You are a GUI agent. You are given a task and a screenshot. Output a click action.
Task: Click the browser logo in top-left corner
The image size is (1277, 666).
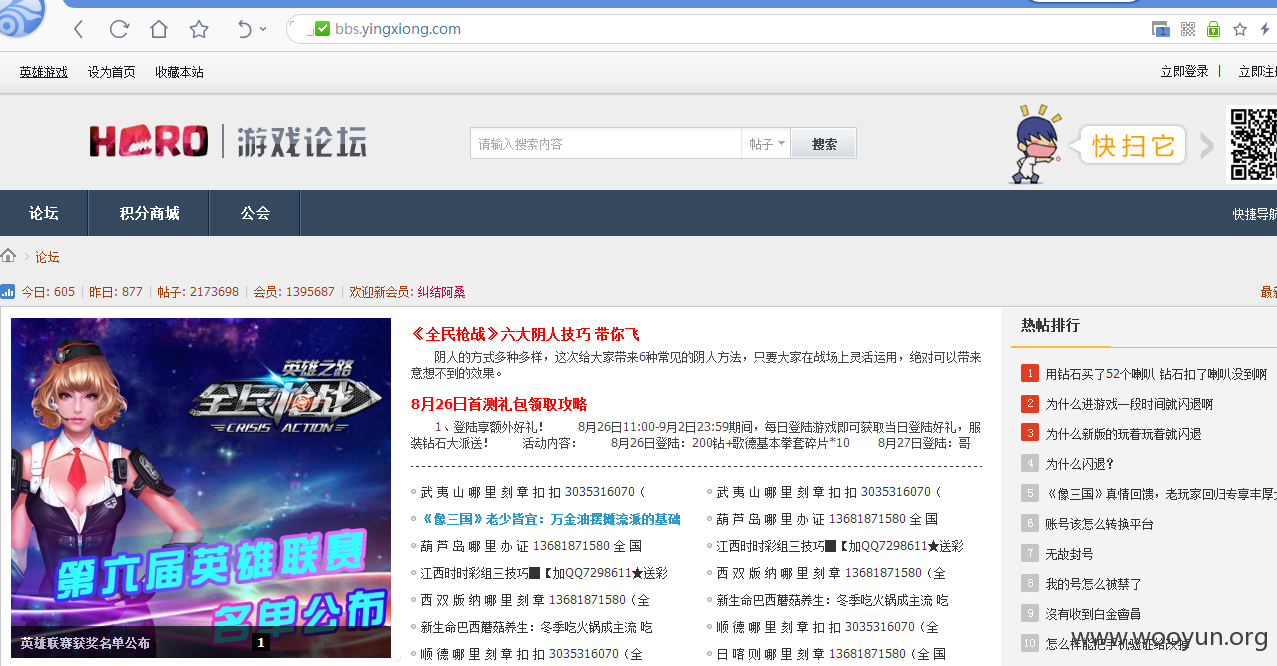click(x=22, y=15)
